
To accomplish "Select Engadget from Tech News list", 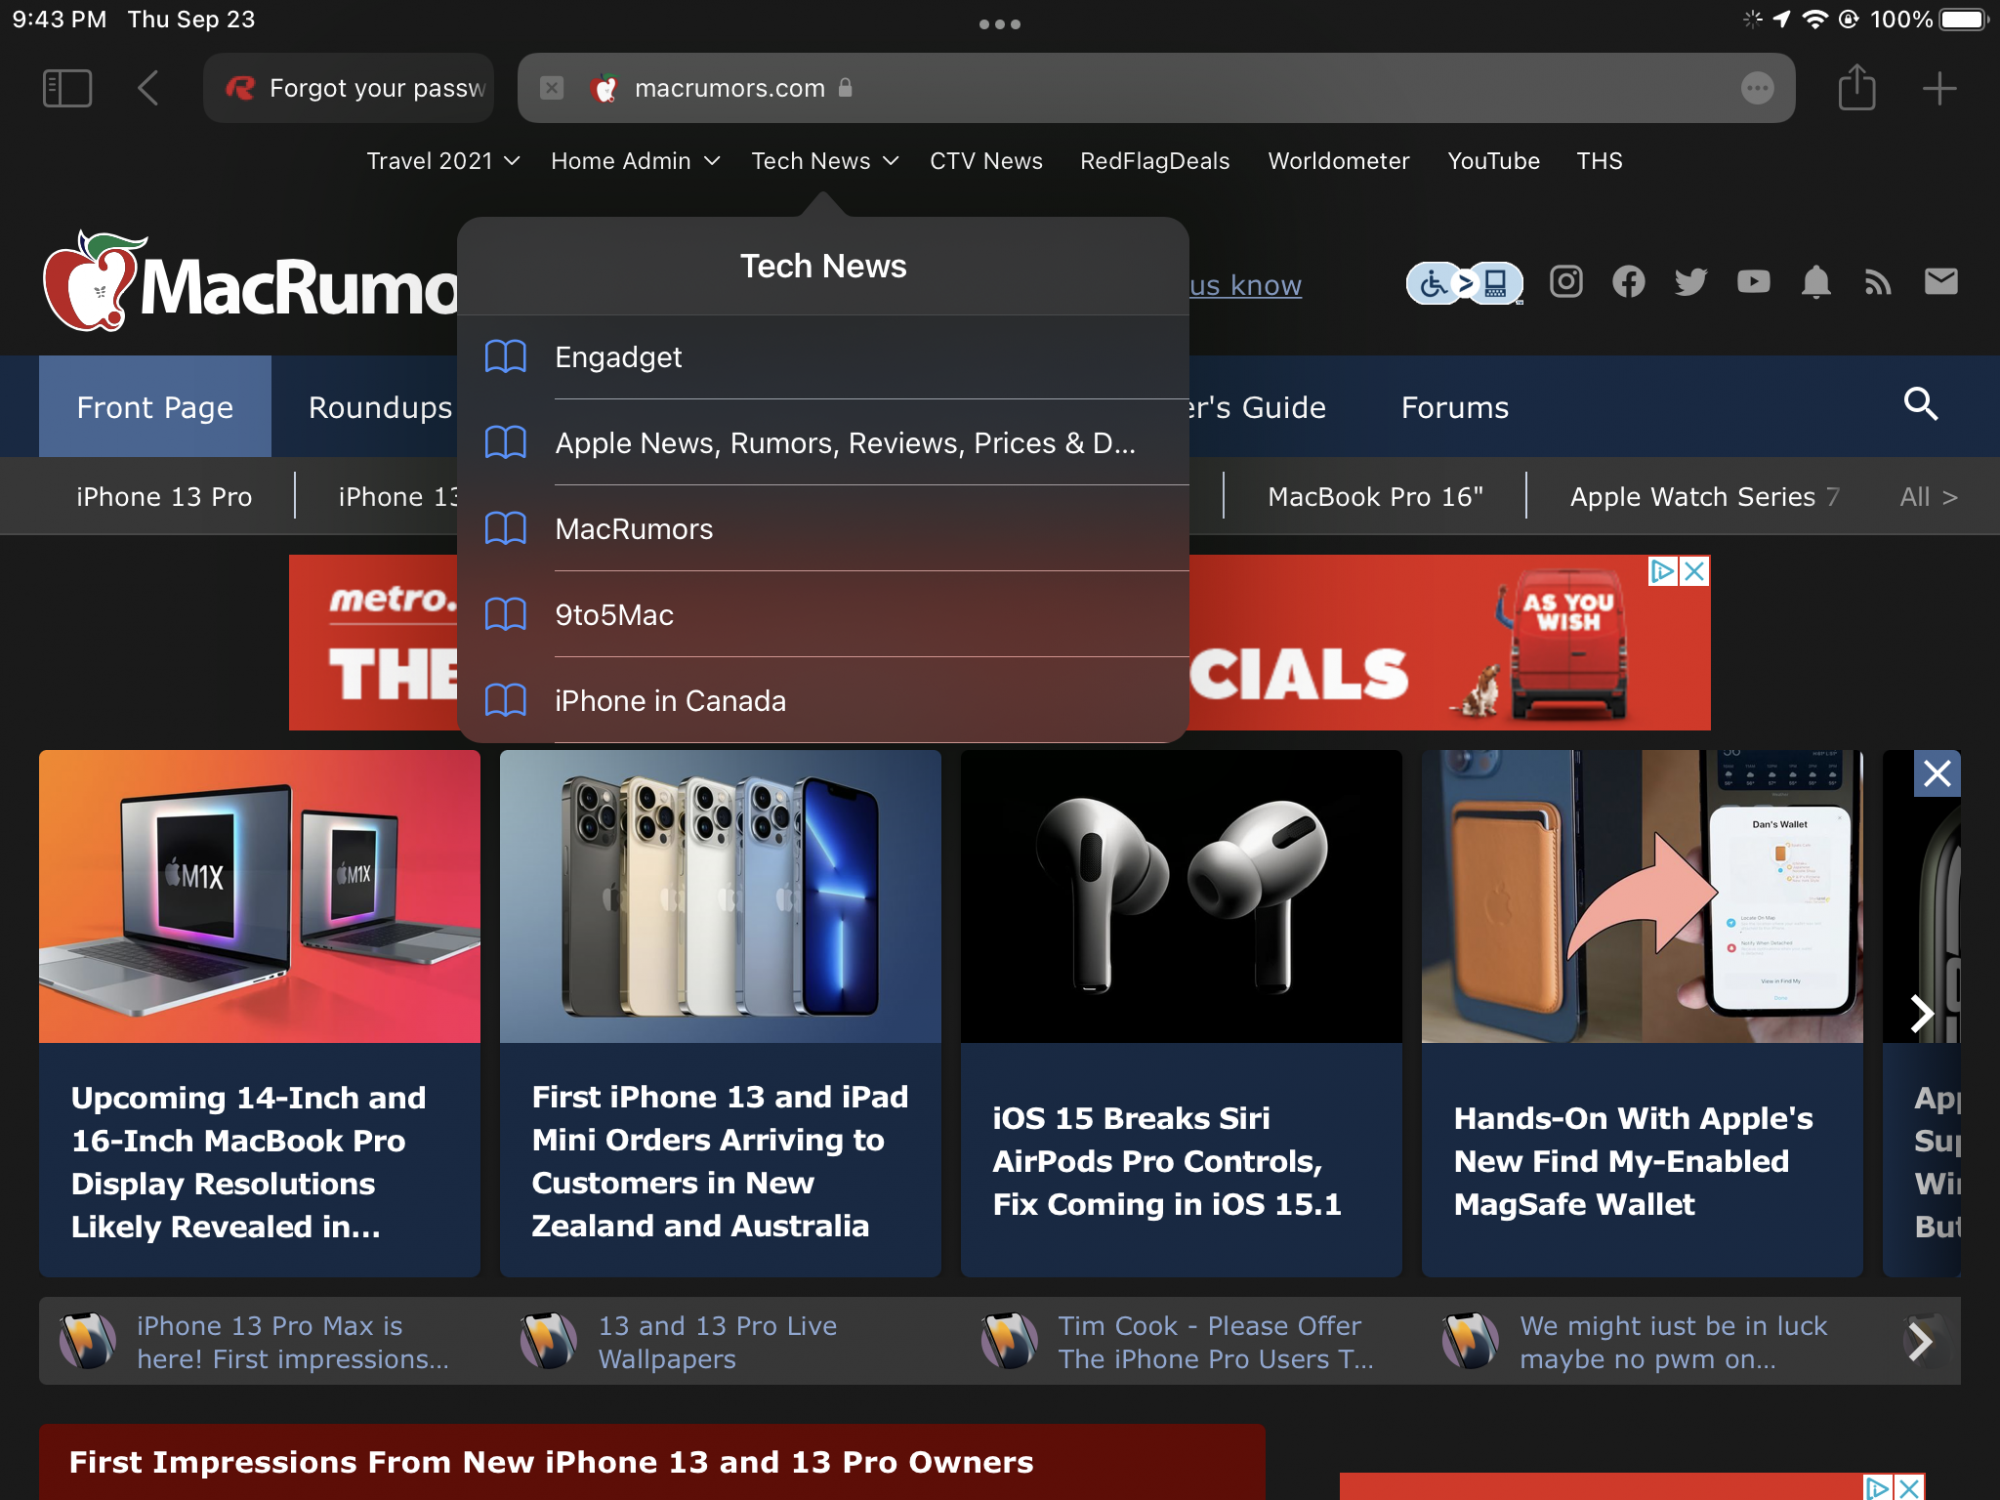I will click(x=618, y=357).
